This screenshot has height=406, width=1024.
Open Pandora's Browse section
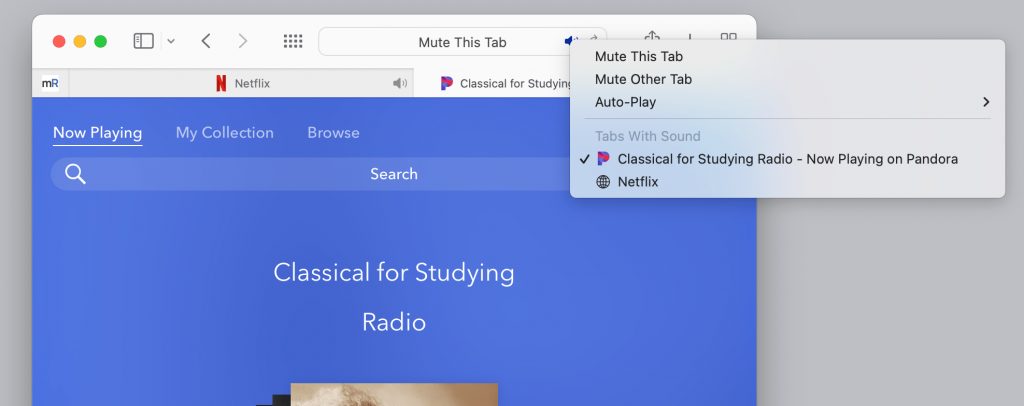(333, 133)
